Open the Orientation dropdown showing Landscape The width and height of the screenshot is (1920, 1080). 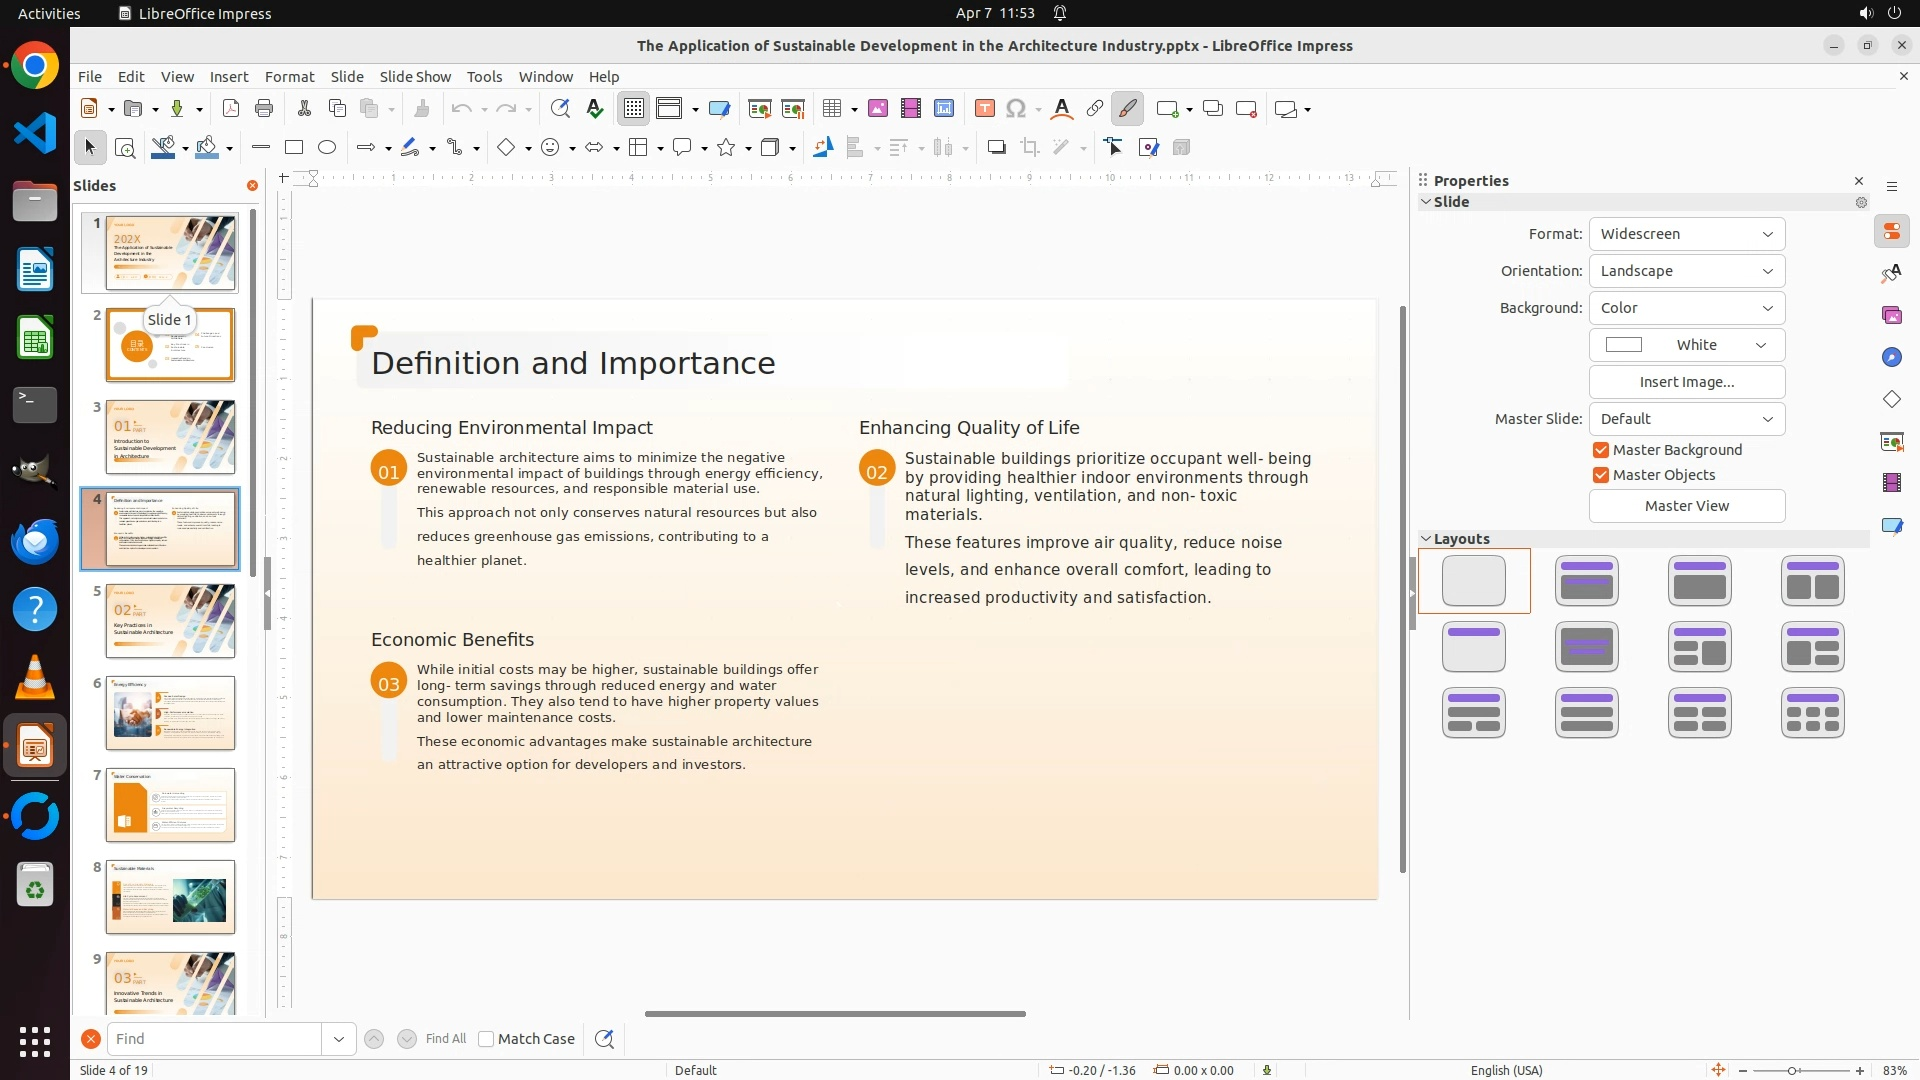(x=1686, y=271)
